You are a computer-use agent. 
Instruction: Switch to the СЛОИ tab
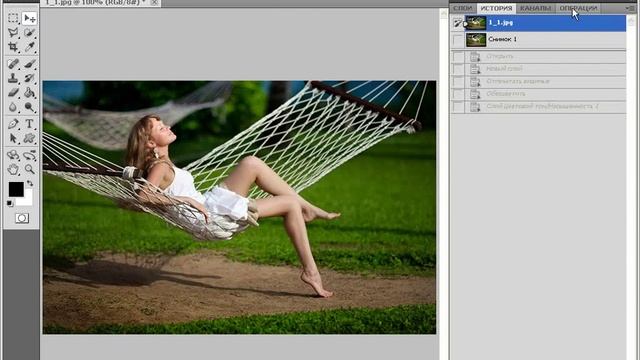[462, 8]
